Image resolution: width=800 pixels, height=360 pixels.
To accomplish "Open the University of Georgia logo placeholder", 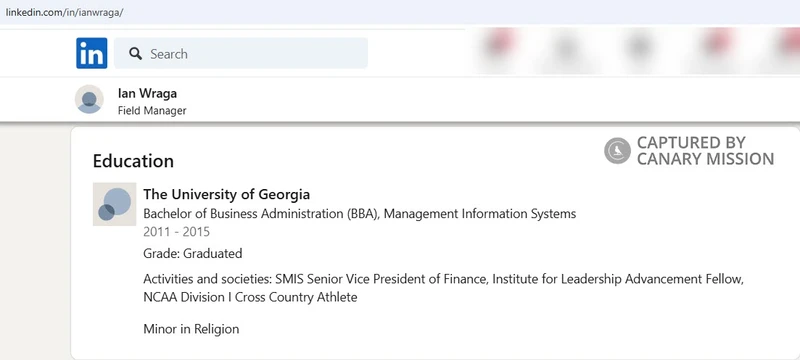I will 114,204.
